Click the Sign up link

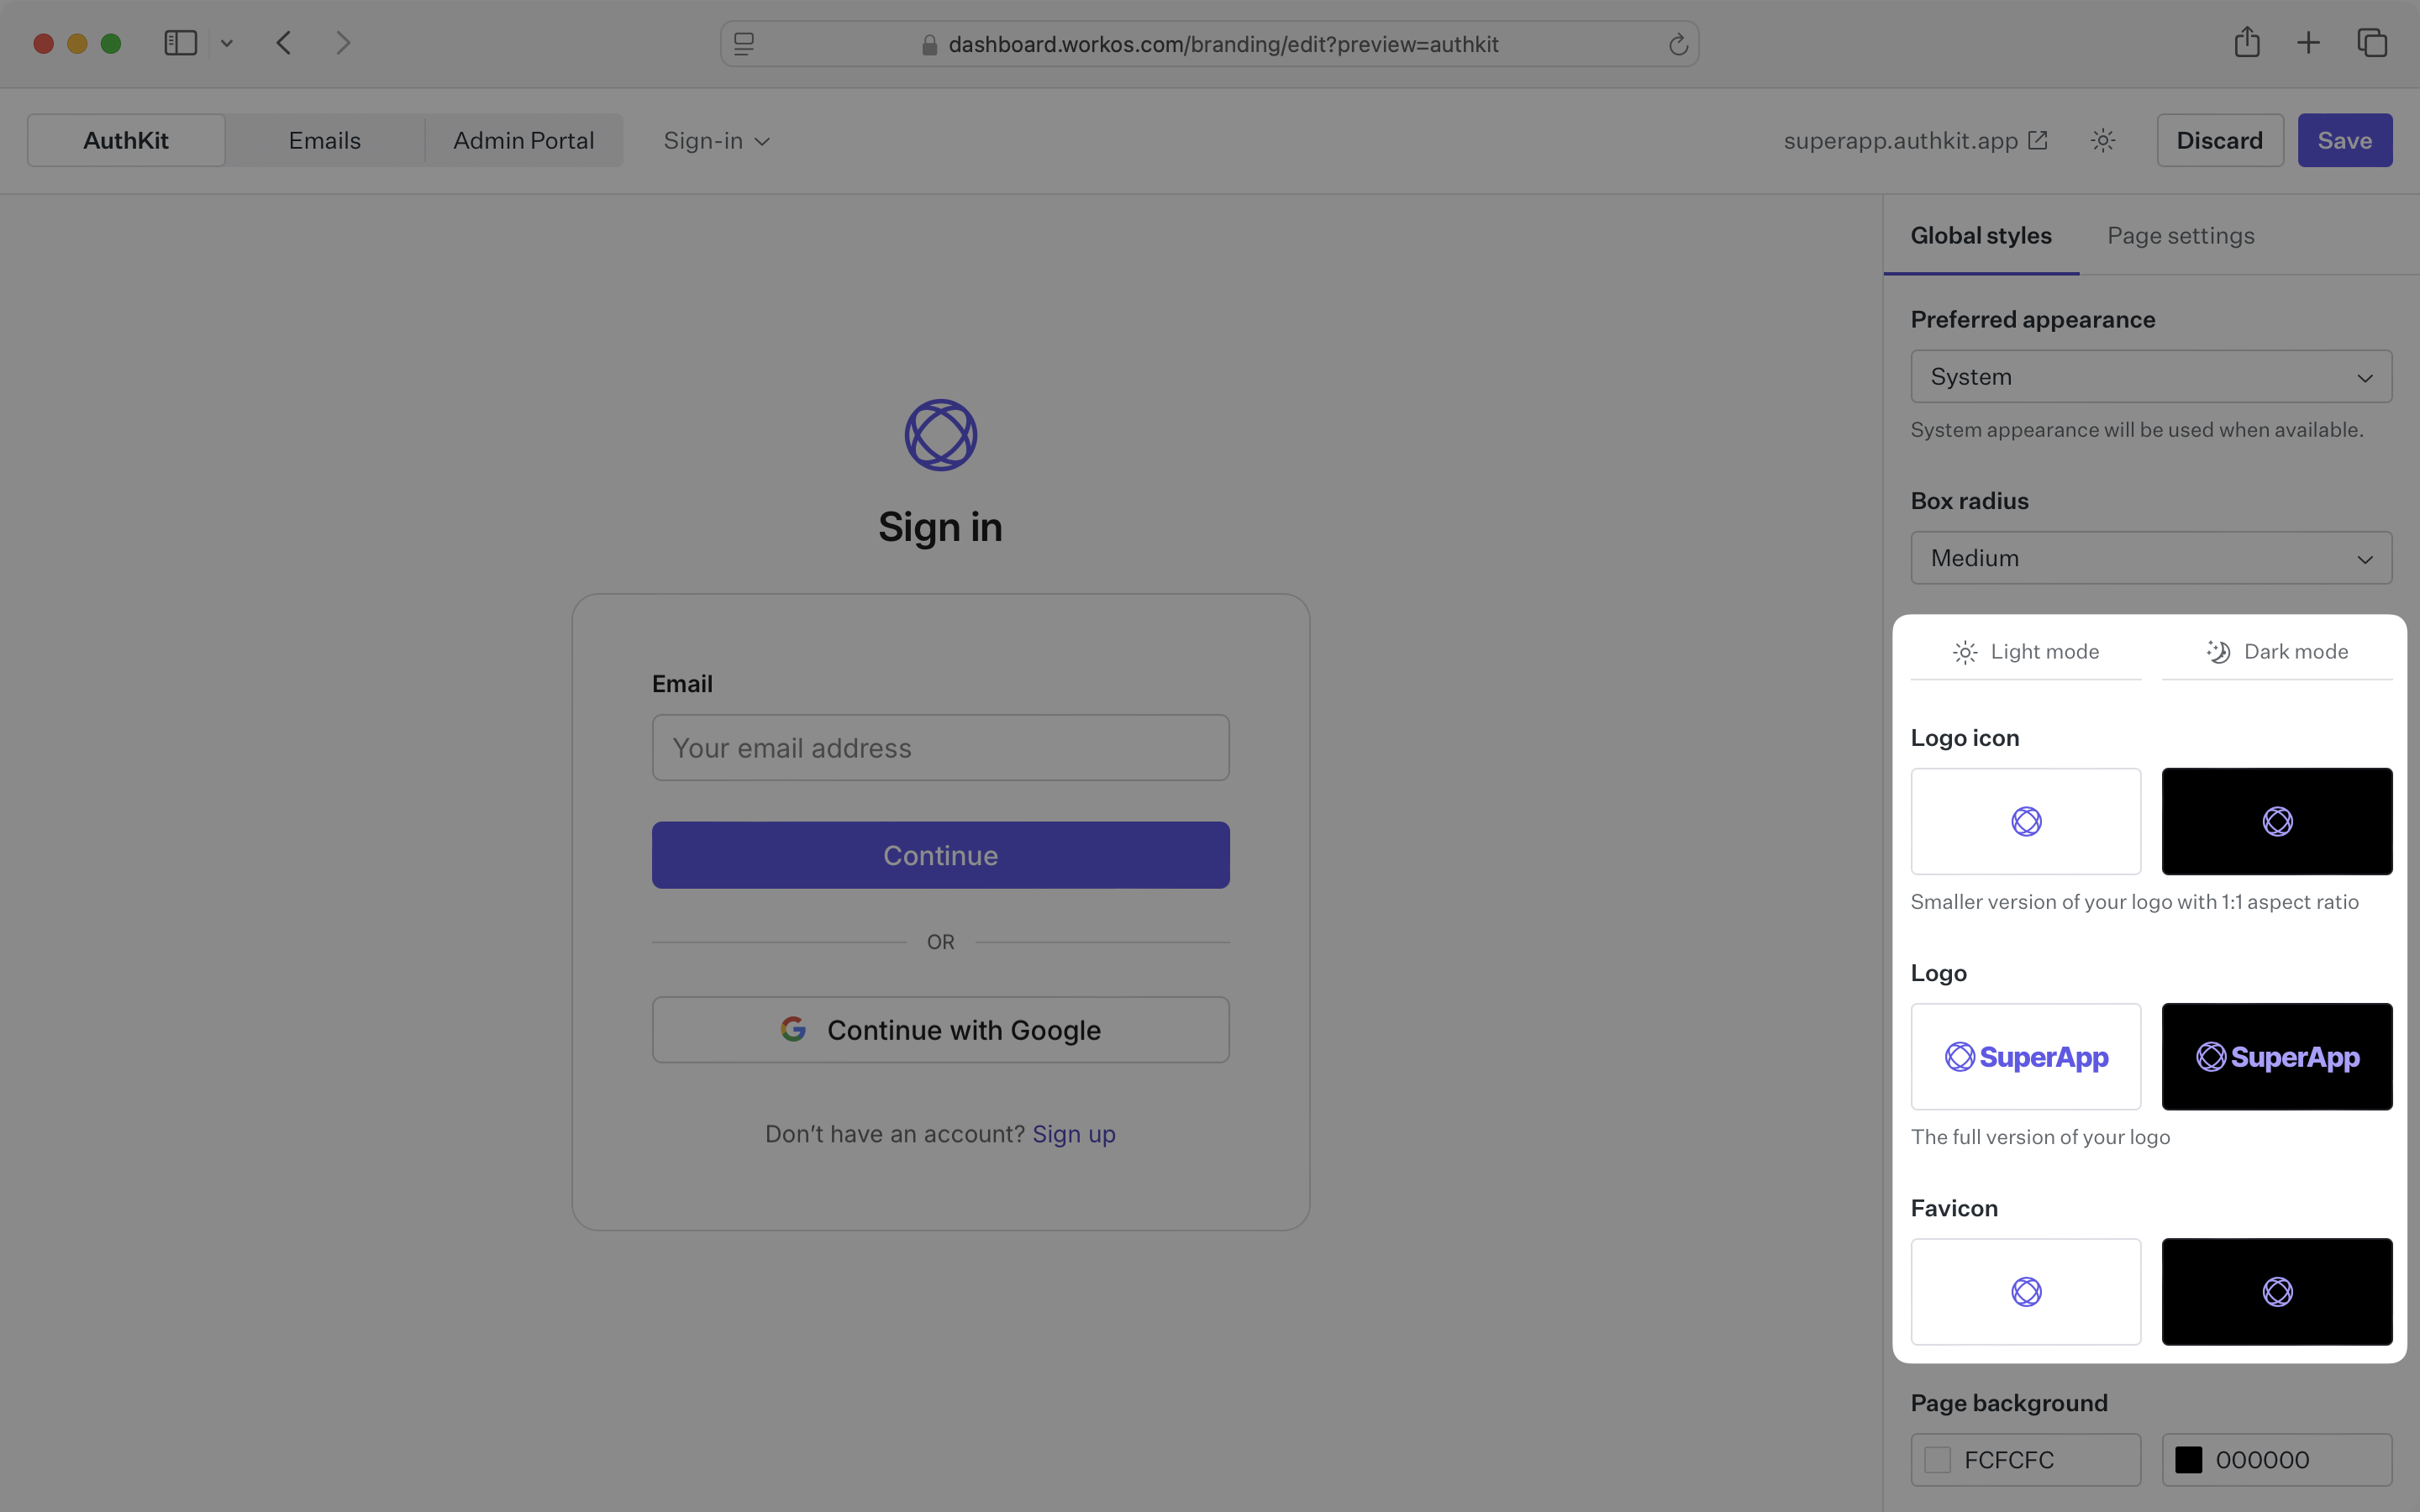point(1073,1132)
